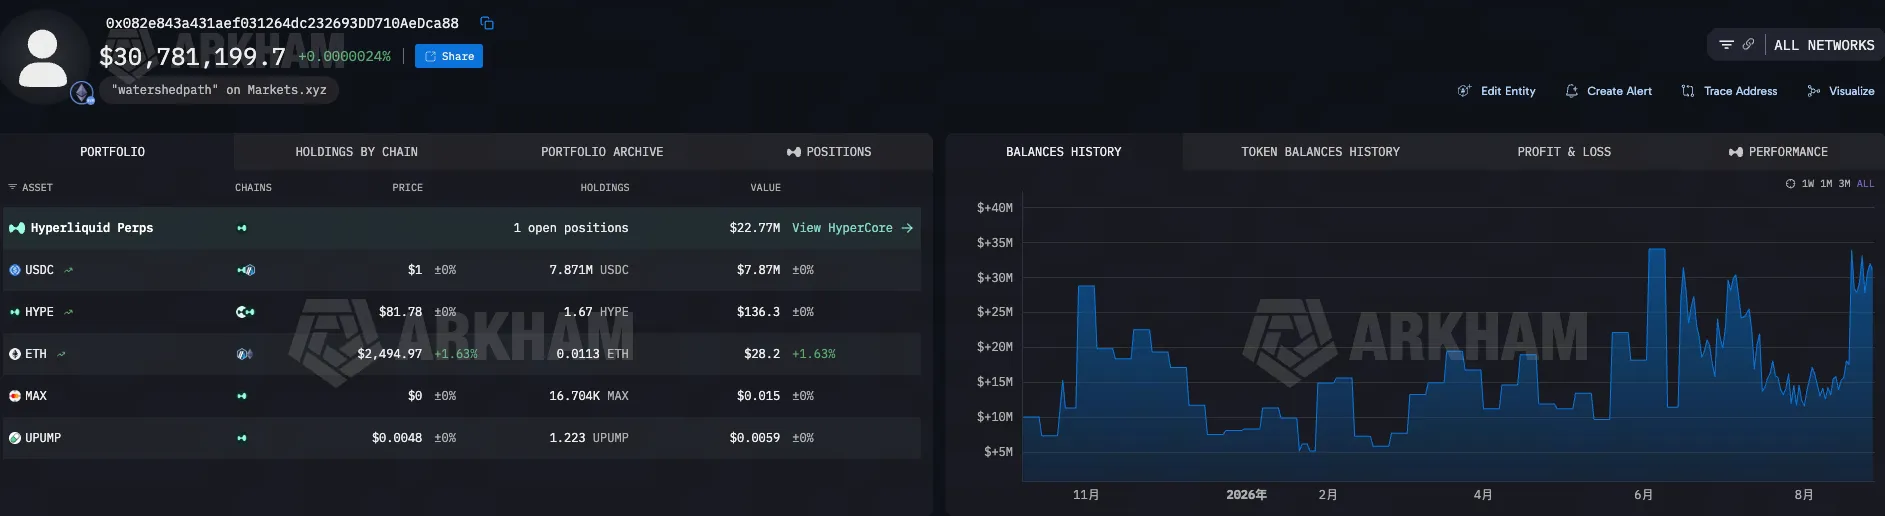Open the ETH price trend arrow

62,354
